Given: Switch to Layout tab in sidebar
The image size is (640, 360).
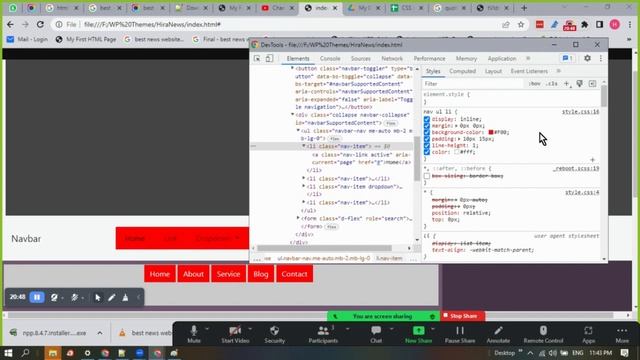Looking at the screenshot, I should pyautogui.click(x=493, y=71).
